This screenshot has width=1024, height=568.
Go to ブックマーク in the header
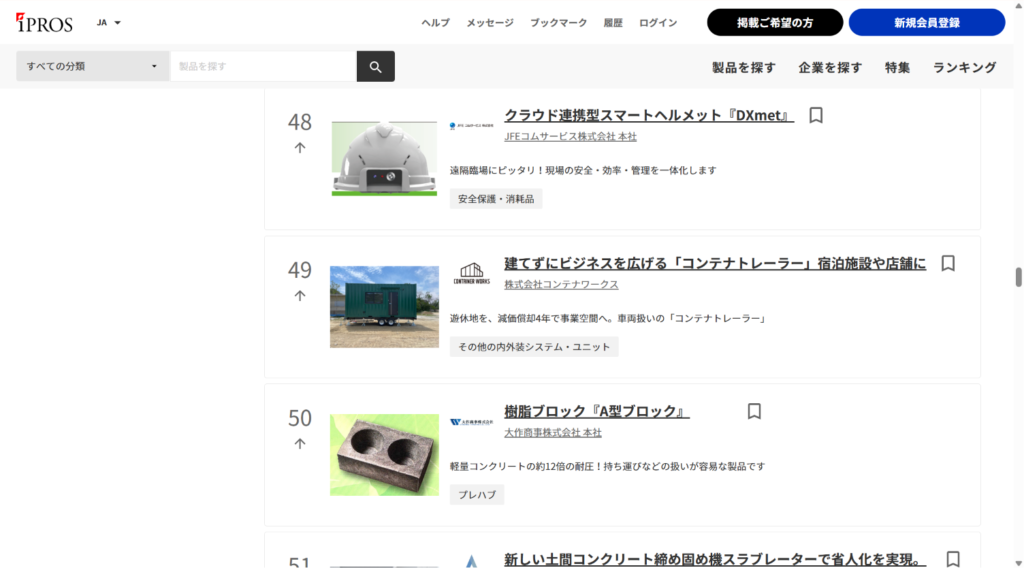tap(558, 22)
